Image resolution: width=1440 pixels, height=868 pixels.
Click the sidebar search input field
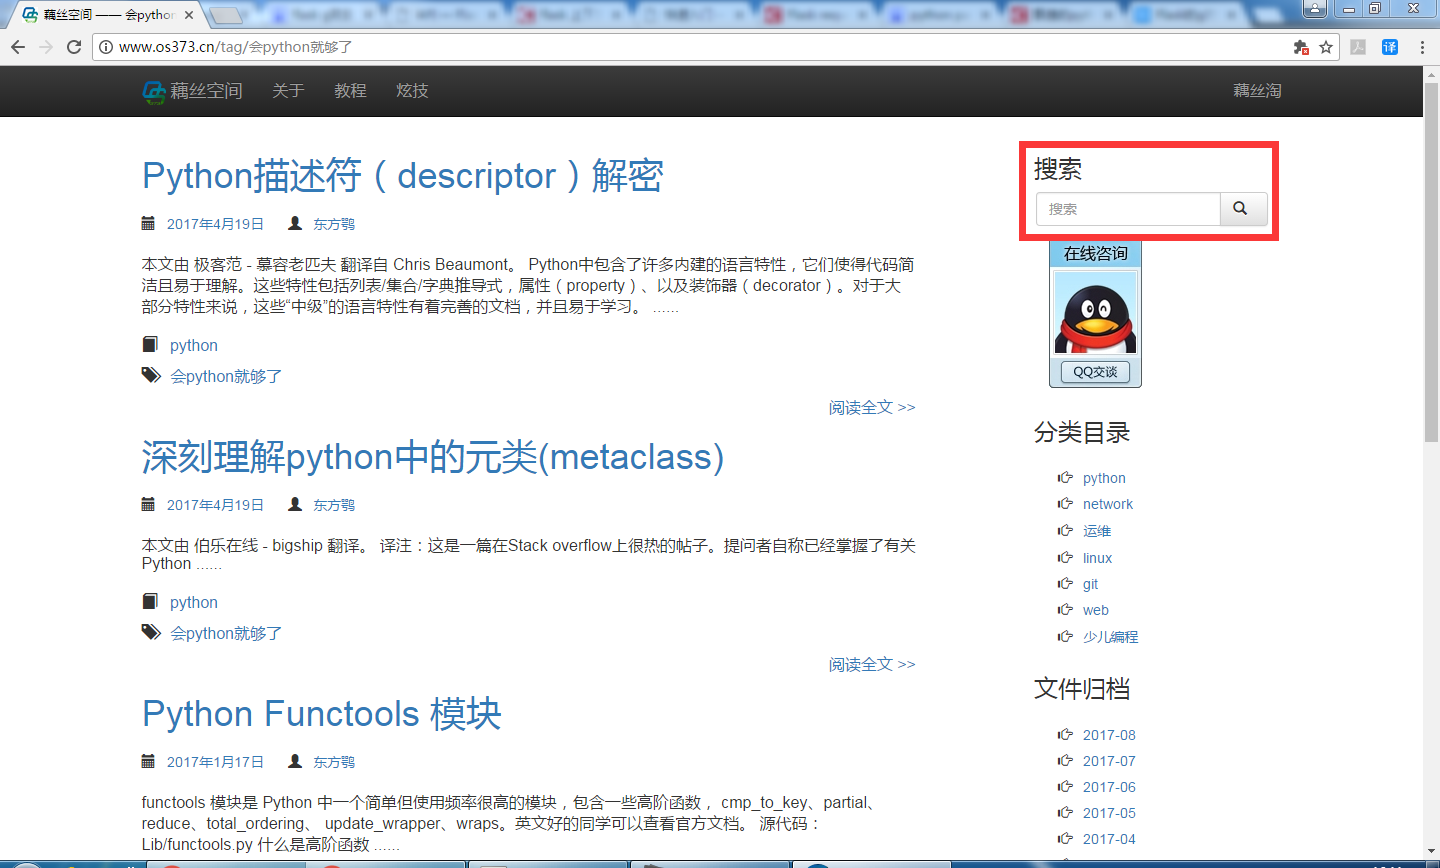(x=1128, y=208)
